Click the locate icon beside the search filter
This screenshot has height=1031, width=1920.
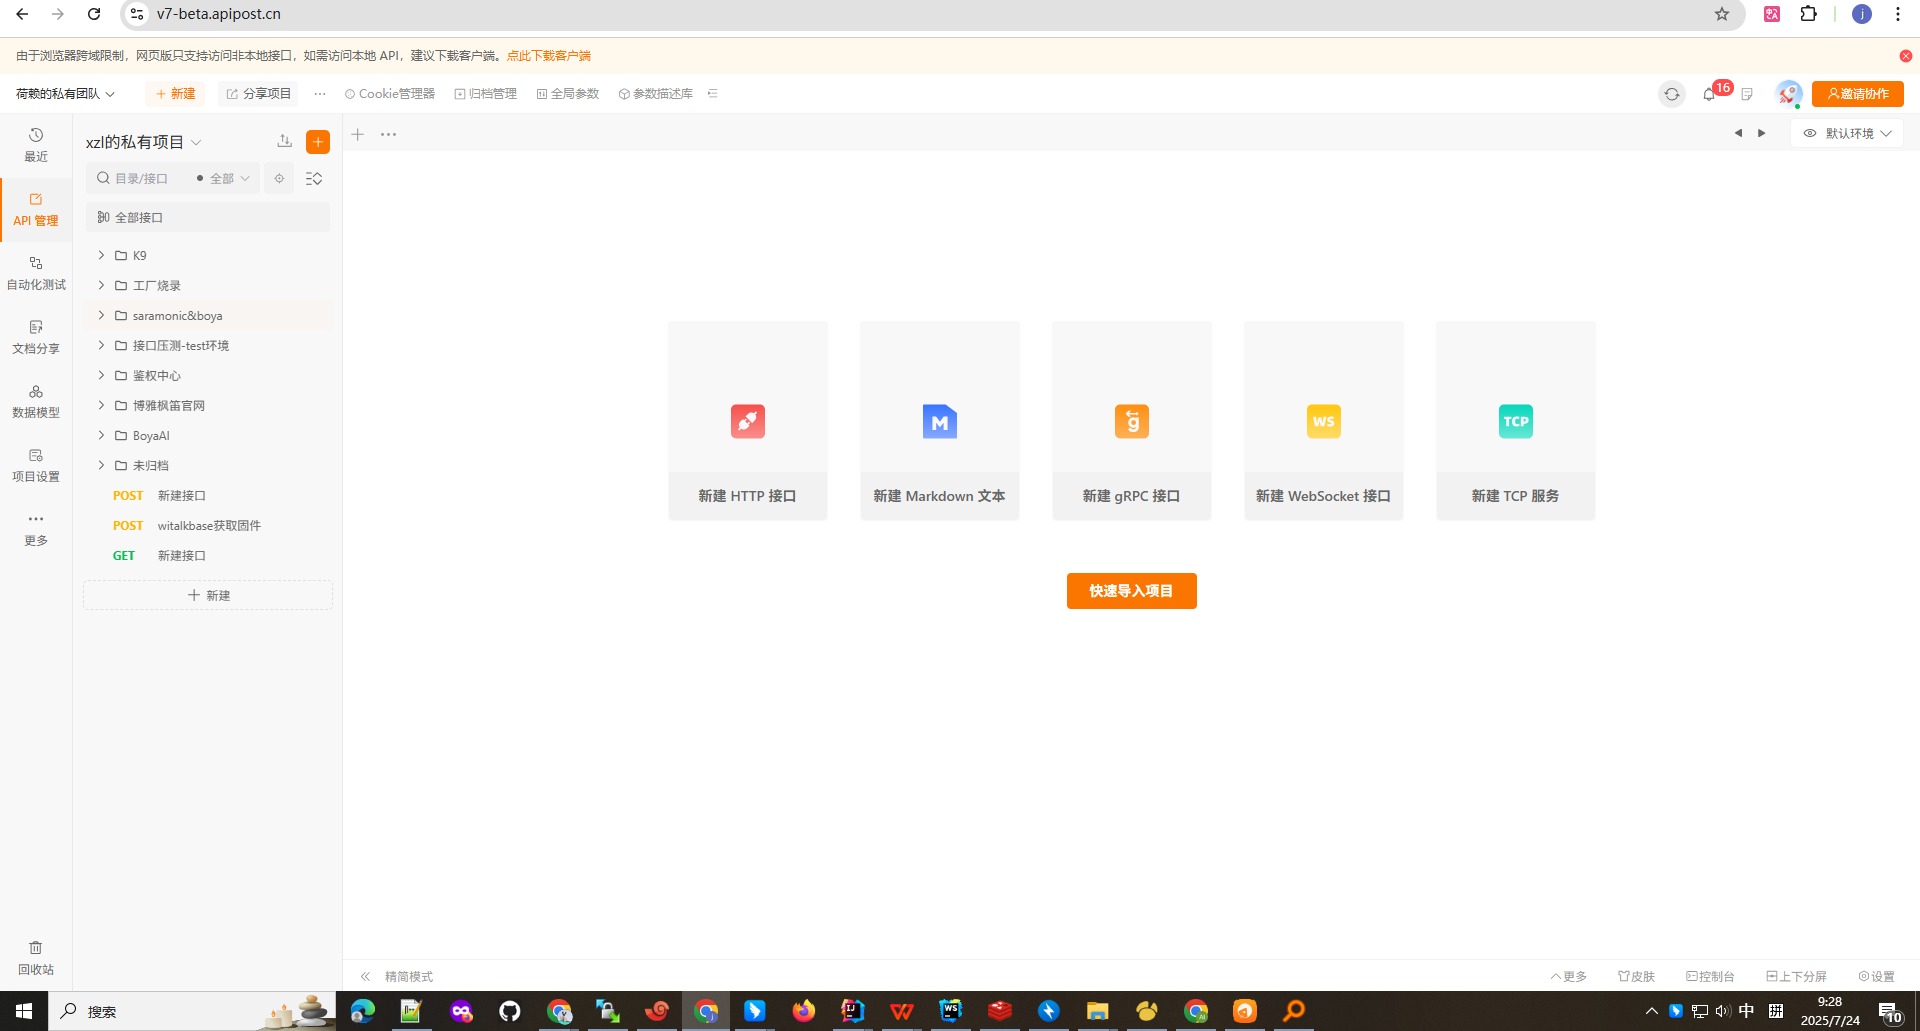pos(279,178)
